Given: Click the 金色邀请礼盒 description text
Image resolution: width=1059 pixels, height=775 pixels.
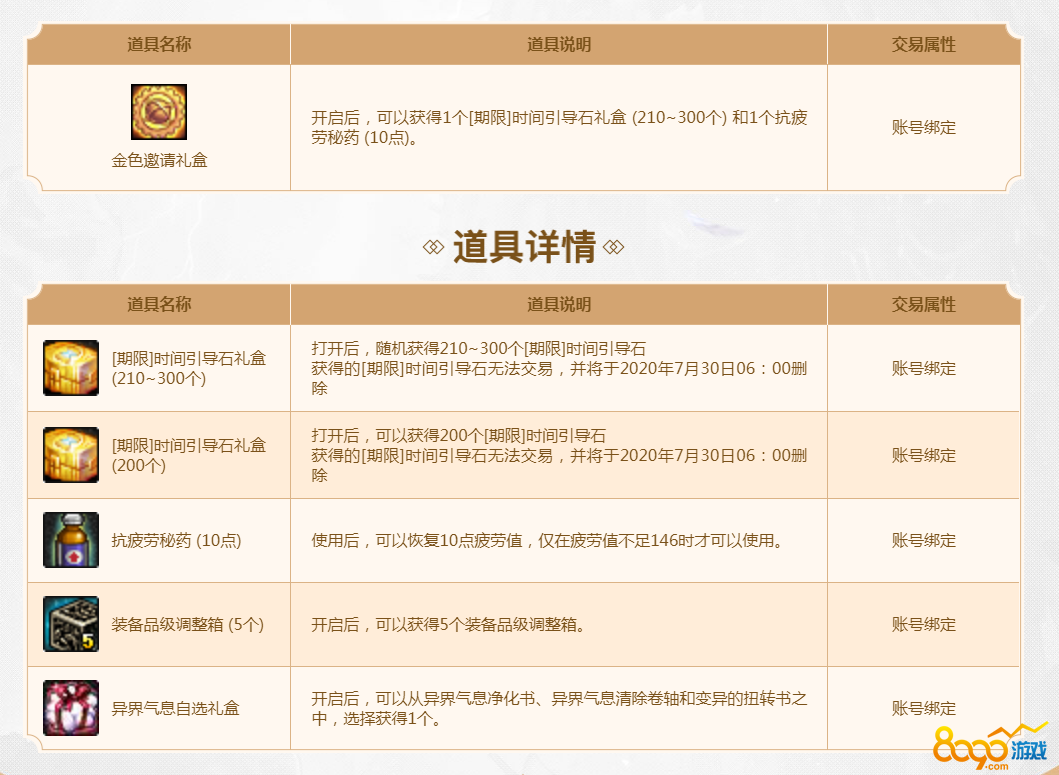Looking at the screenshot, I should coord(559,127).
